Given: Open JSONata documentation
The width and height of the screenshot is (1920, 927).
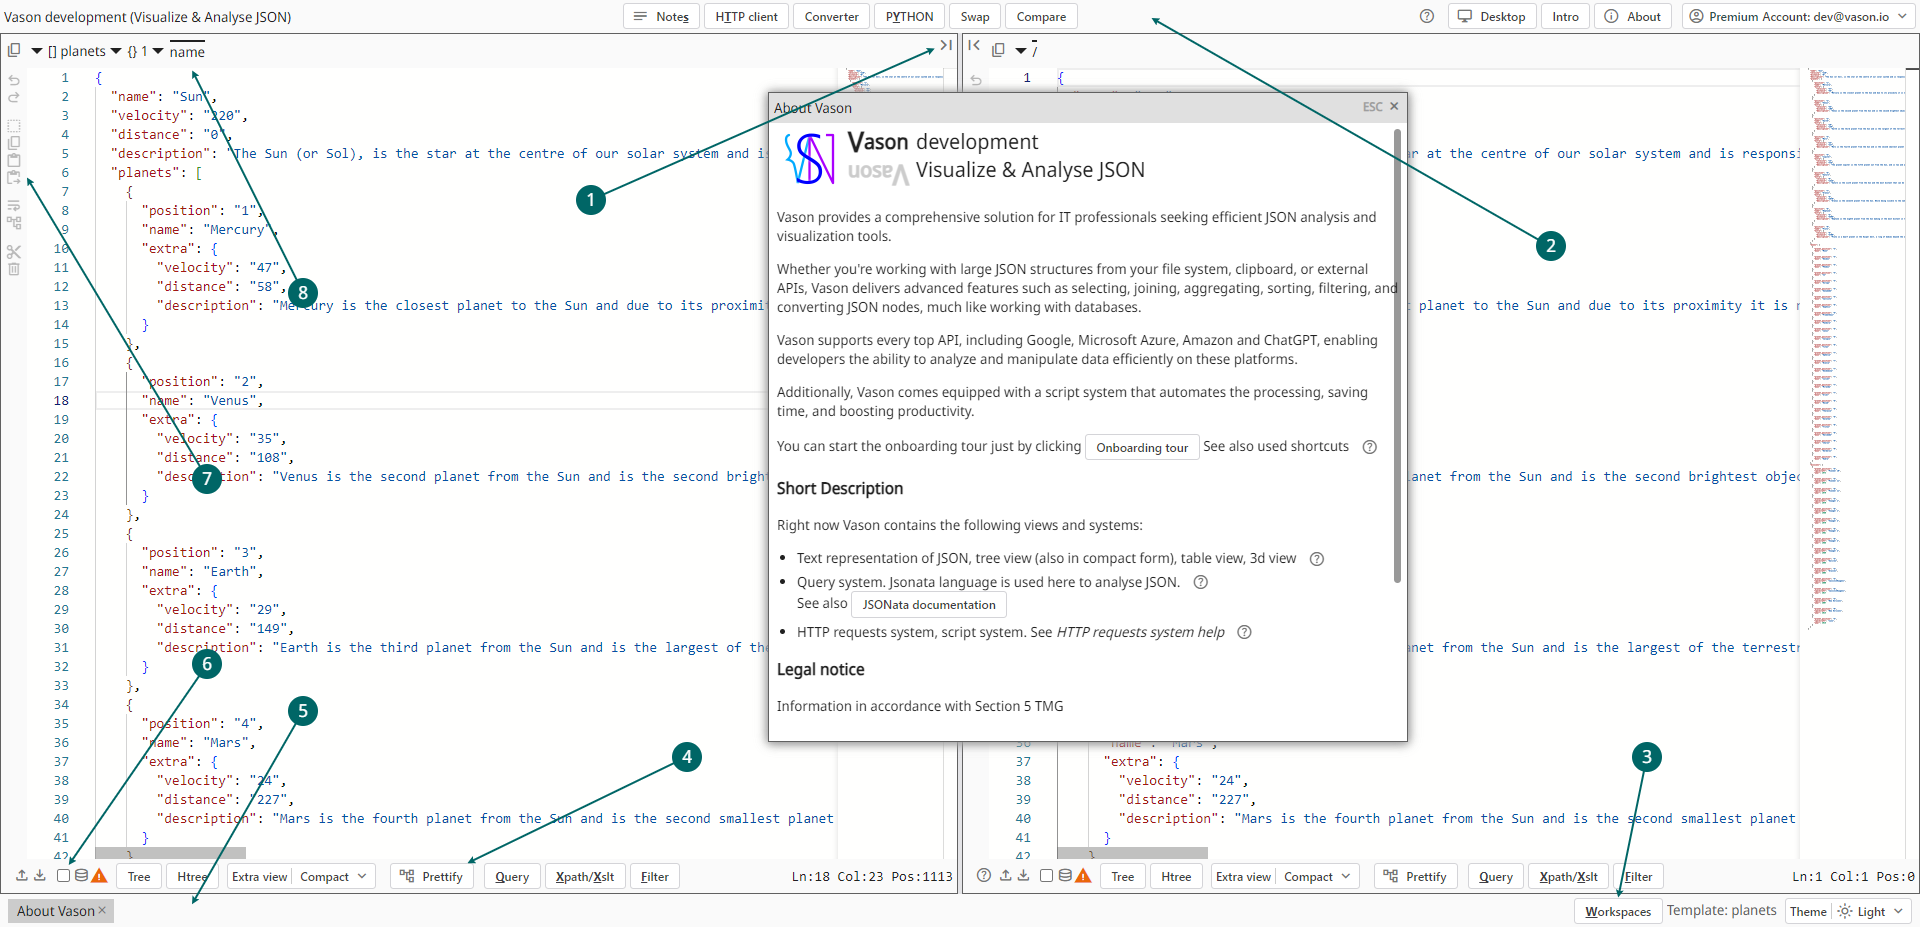Looking at the screenshot, I should (x=929, y=604).
